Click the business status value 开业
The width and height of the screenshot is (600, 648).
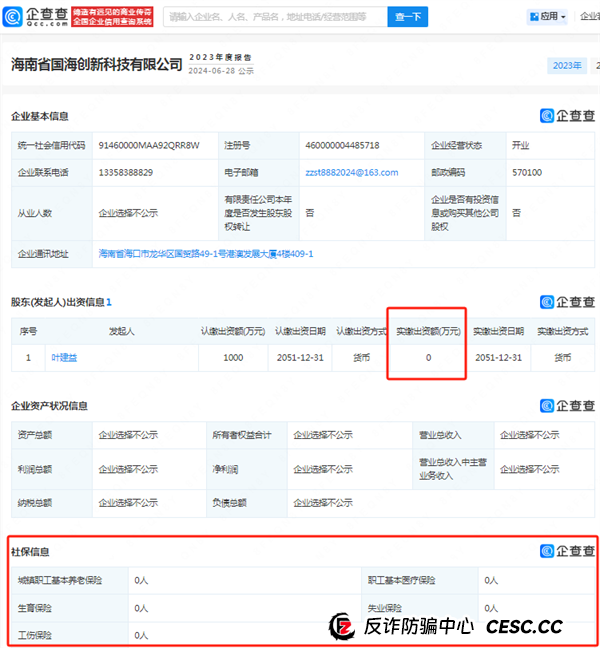tap(521, 145)
